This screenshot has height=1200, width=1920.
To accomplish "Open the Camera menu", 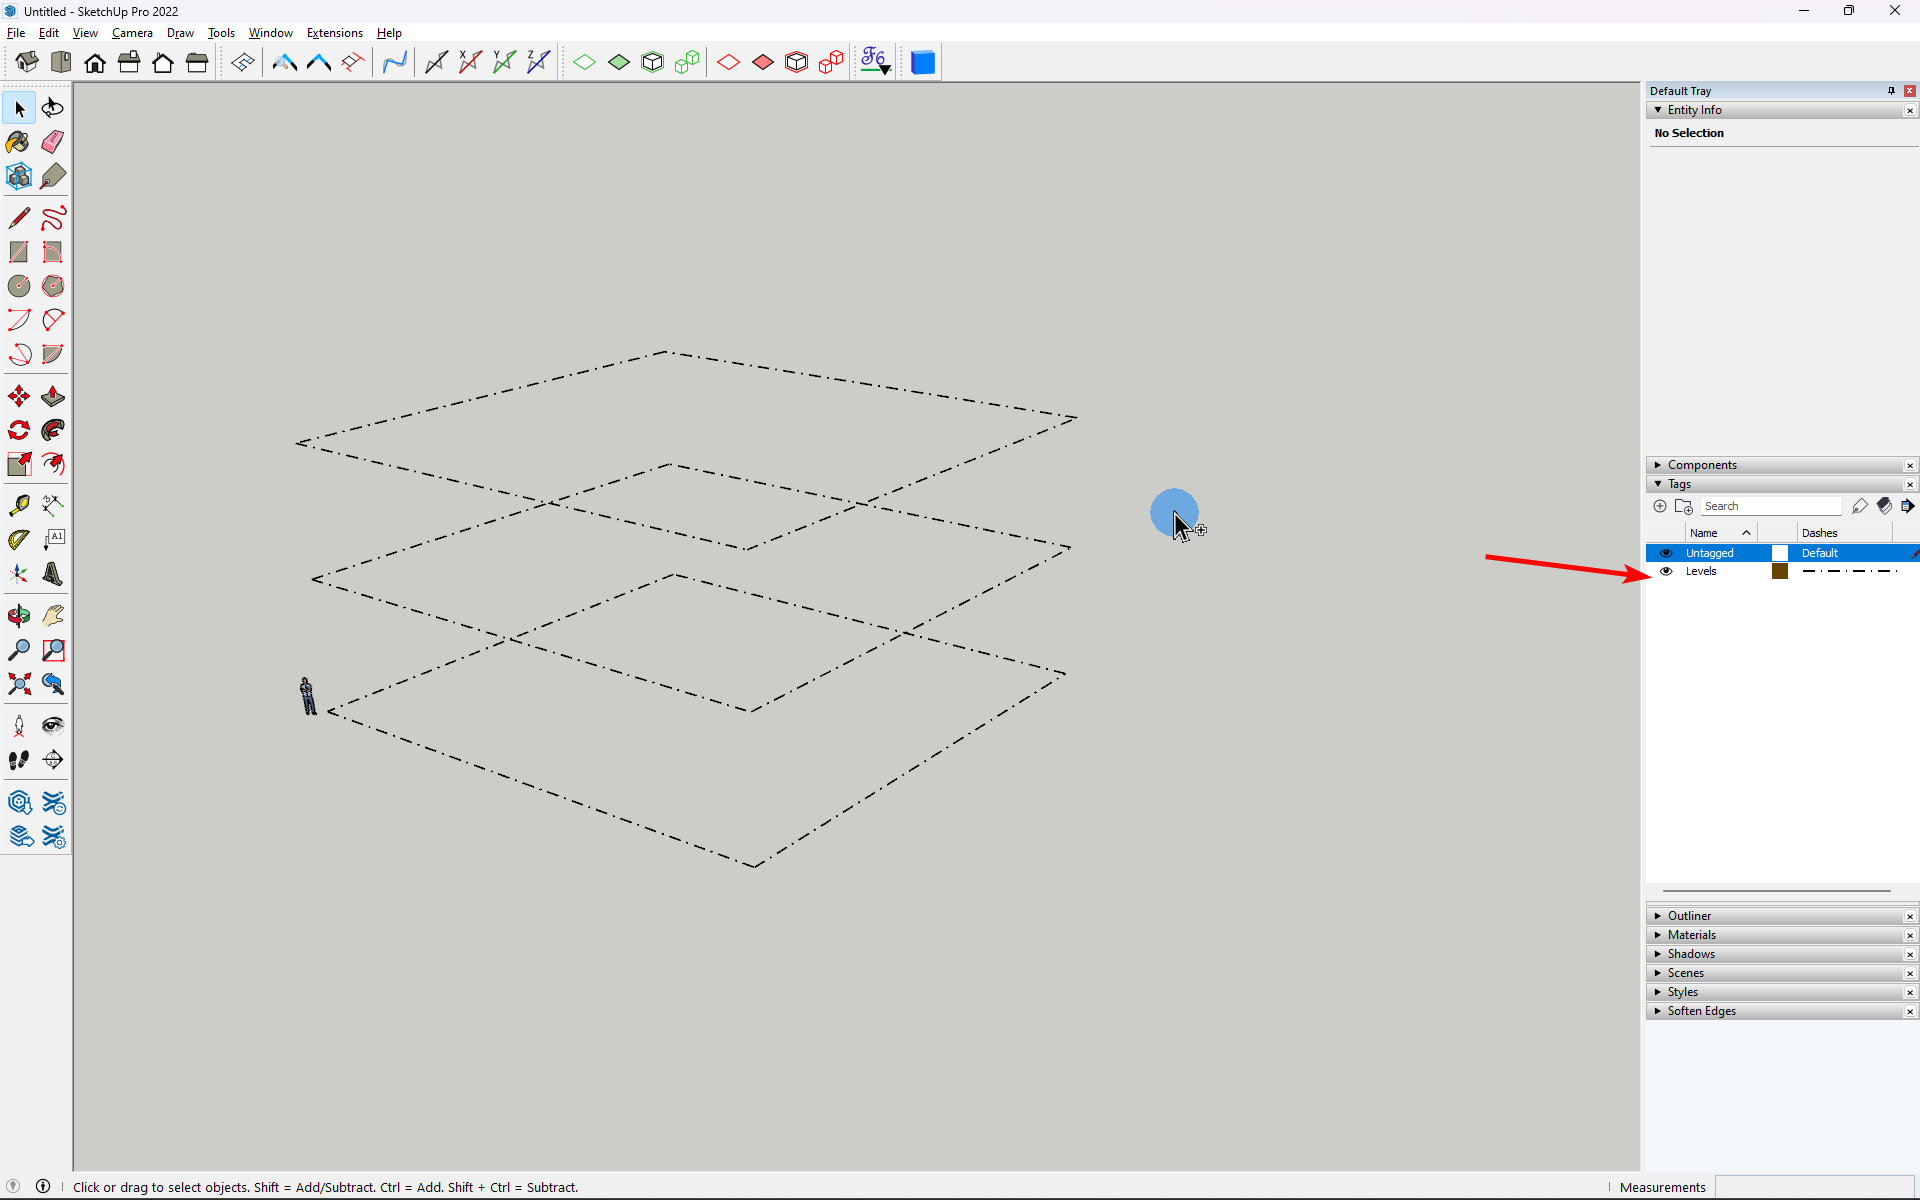I will pyautogui.click(x=132, y=33).
